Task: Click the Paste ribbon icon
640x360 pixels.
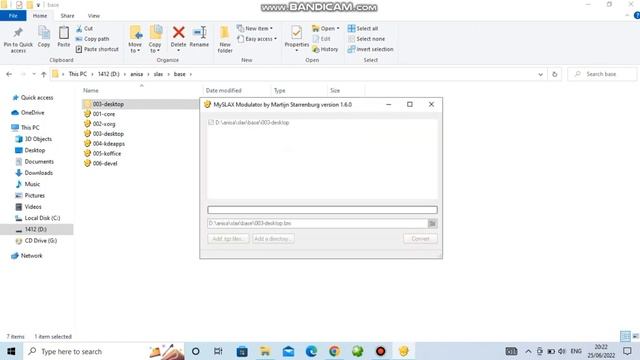Action: (x=64, y=33)
